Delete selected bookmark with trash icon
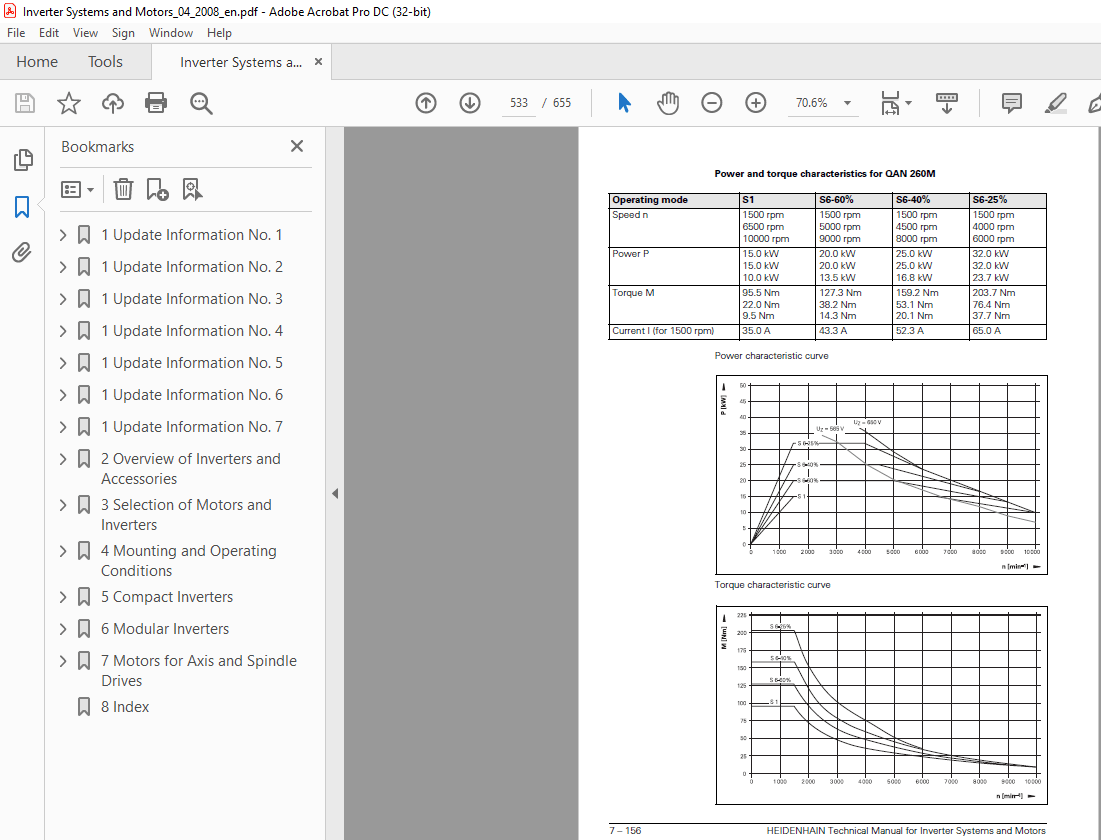1101x840 pixels. click(x=123, y=189)
